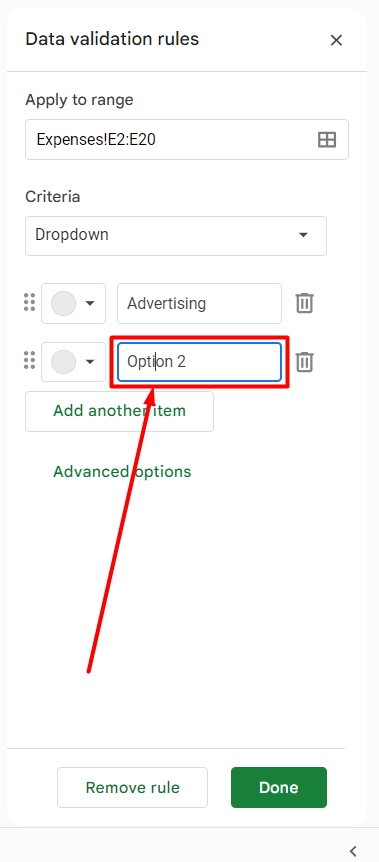
Task: Open the Criteria Dropdown selector
Action: [176, 235]
